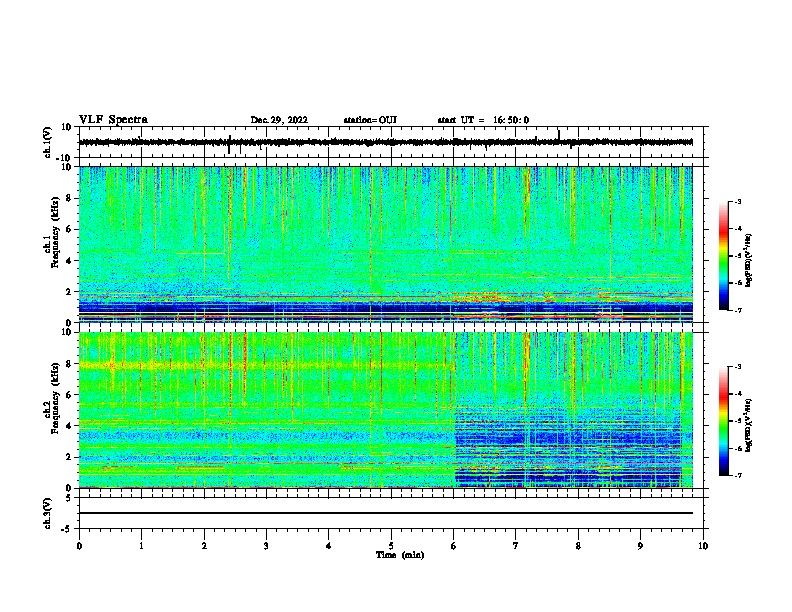792x612 pixels.
Task: Click the ch.1 spectrogram color bar
Action: pos(723,256)
